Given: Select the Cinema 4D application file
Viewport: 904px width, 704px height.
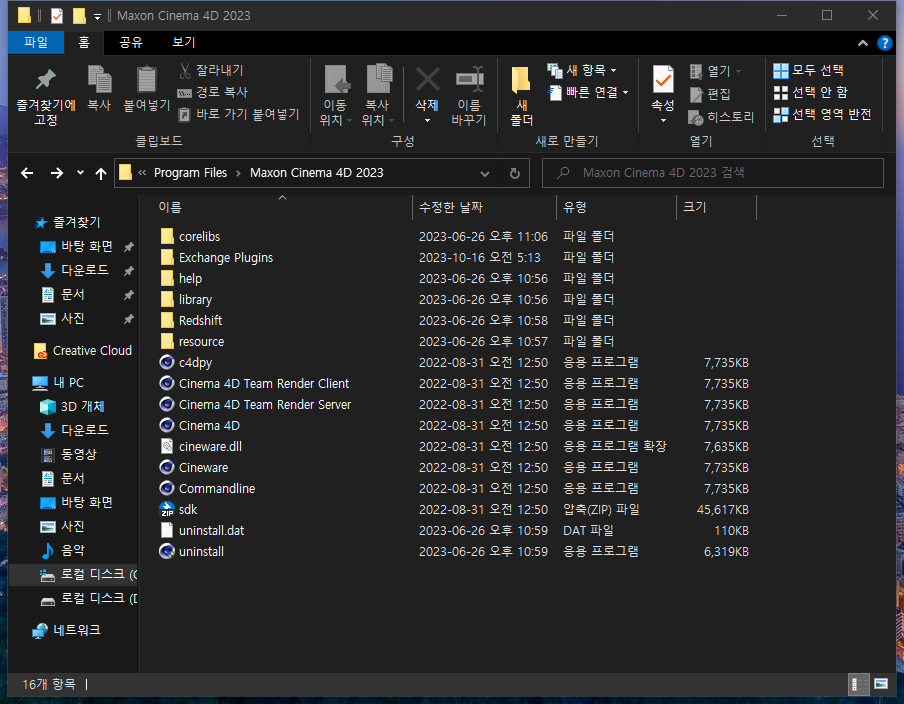Looking at the screenshot, I should tap(209, 426).
